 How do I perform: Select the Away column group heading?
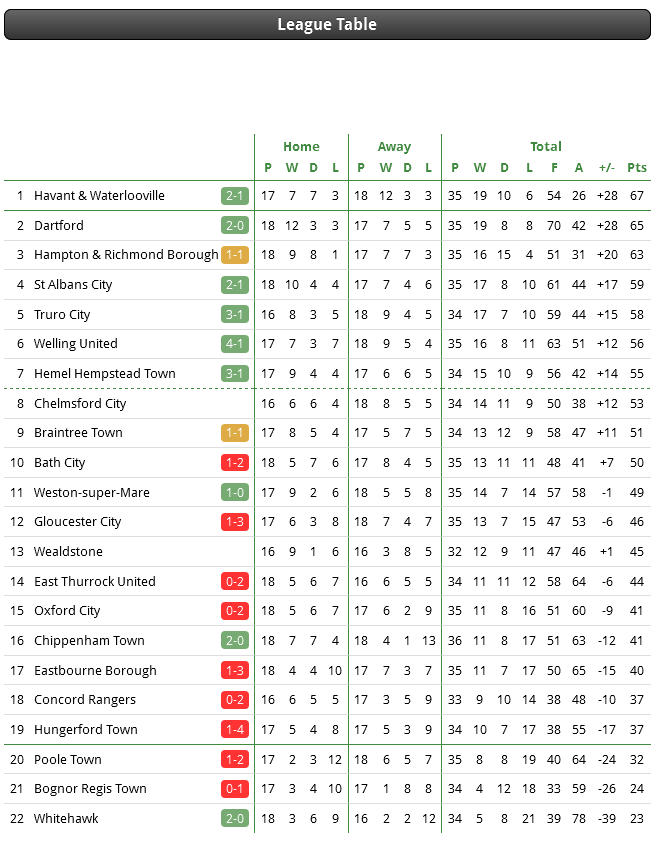tap(394, 146)
